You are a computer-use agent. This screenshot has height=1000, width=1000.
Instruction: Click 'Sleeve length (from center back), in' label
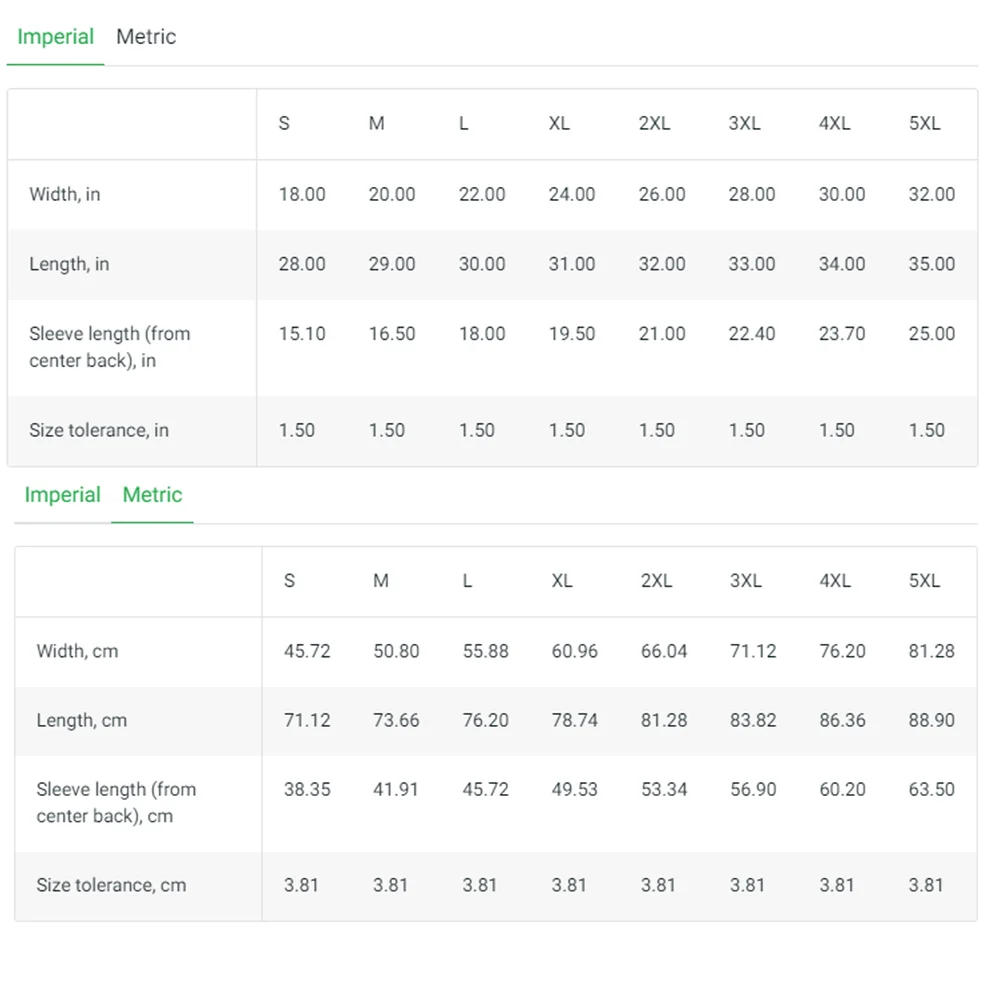tap(109, 347)
